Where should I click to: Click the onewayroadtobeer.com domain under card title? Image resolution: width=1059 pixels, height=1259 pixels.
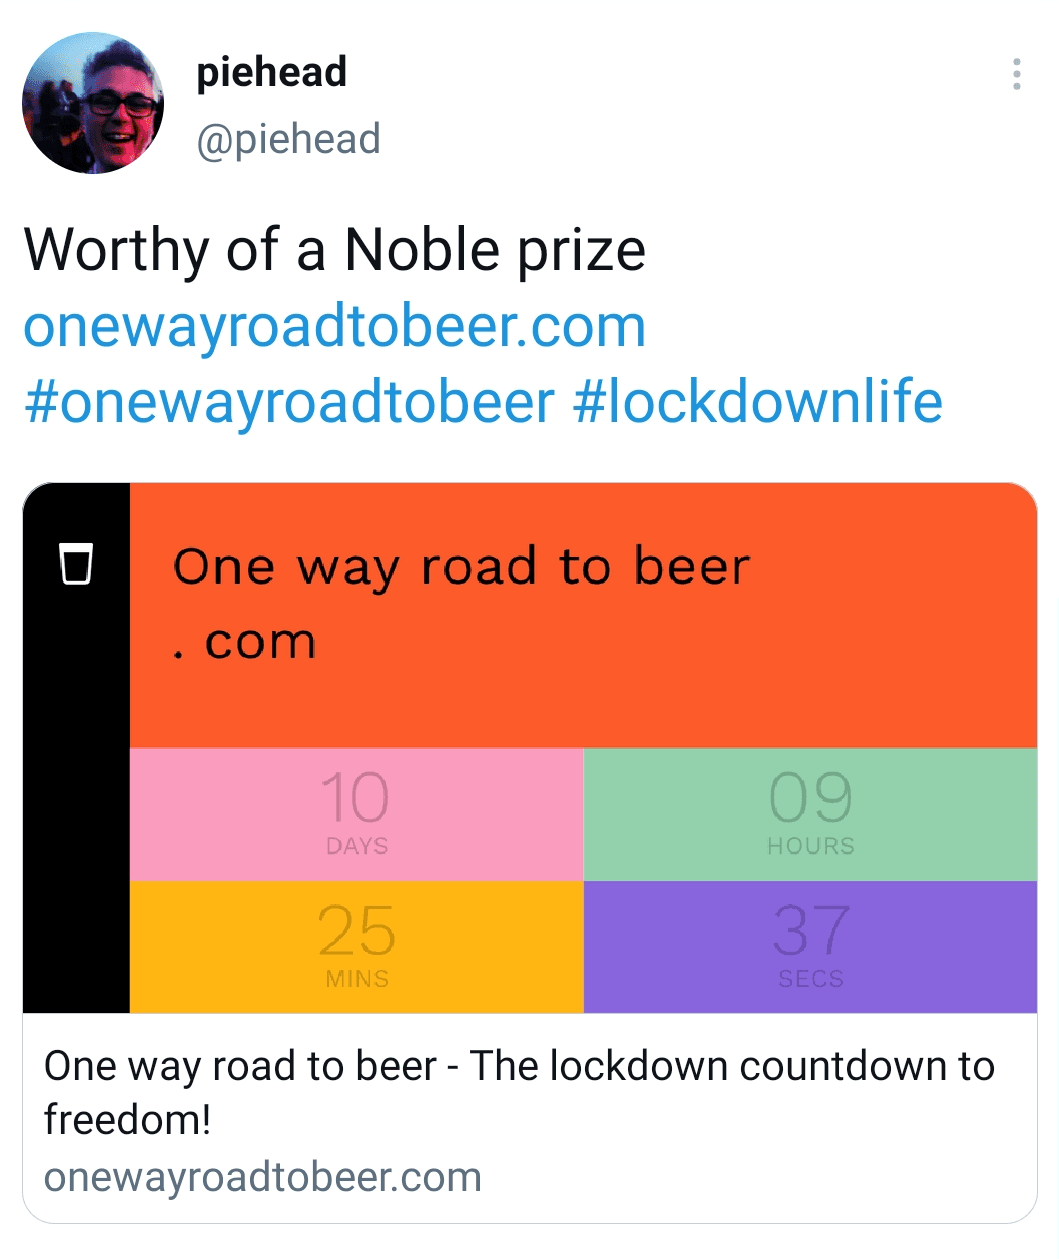pos(262,1177)
